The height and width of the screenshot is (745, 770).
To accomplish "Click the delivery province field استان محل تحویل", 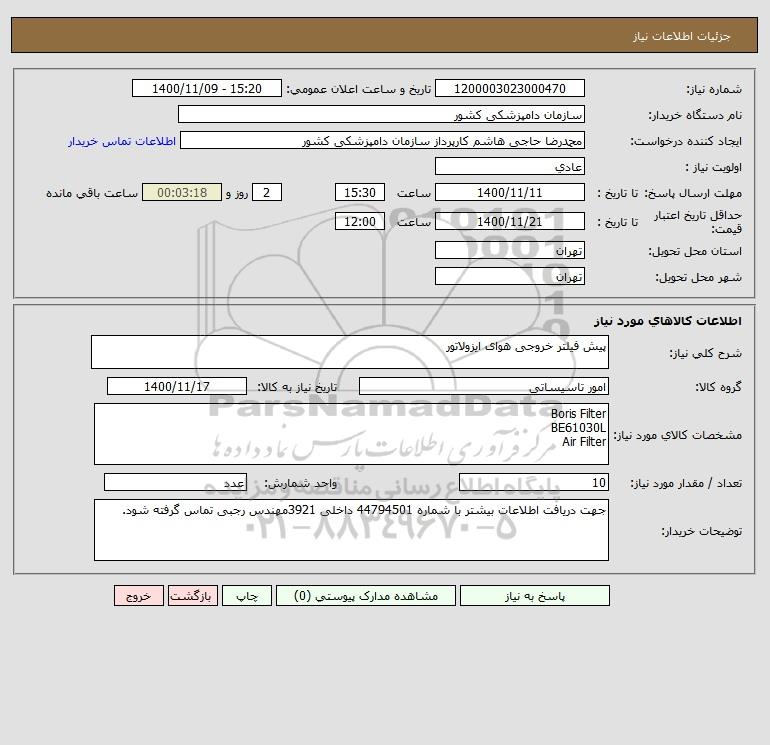I will pyautogui.click(x=510, y=250).
